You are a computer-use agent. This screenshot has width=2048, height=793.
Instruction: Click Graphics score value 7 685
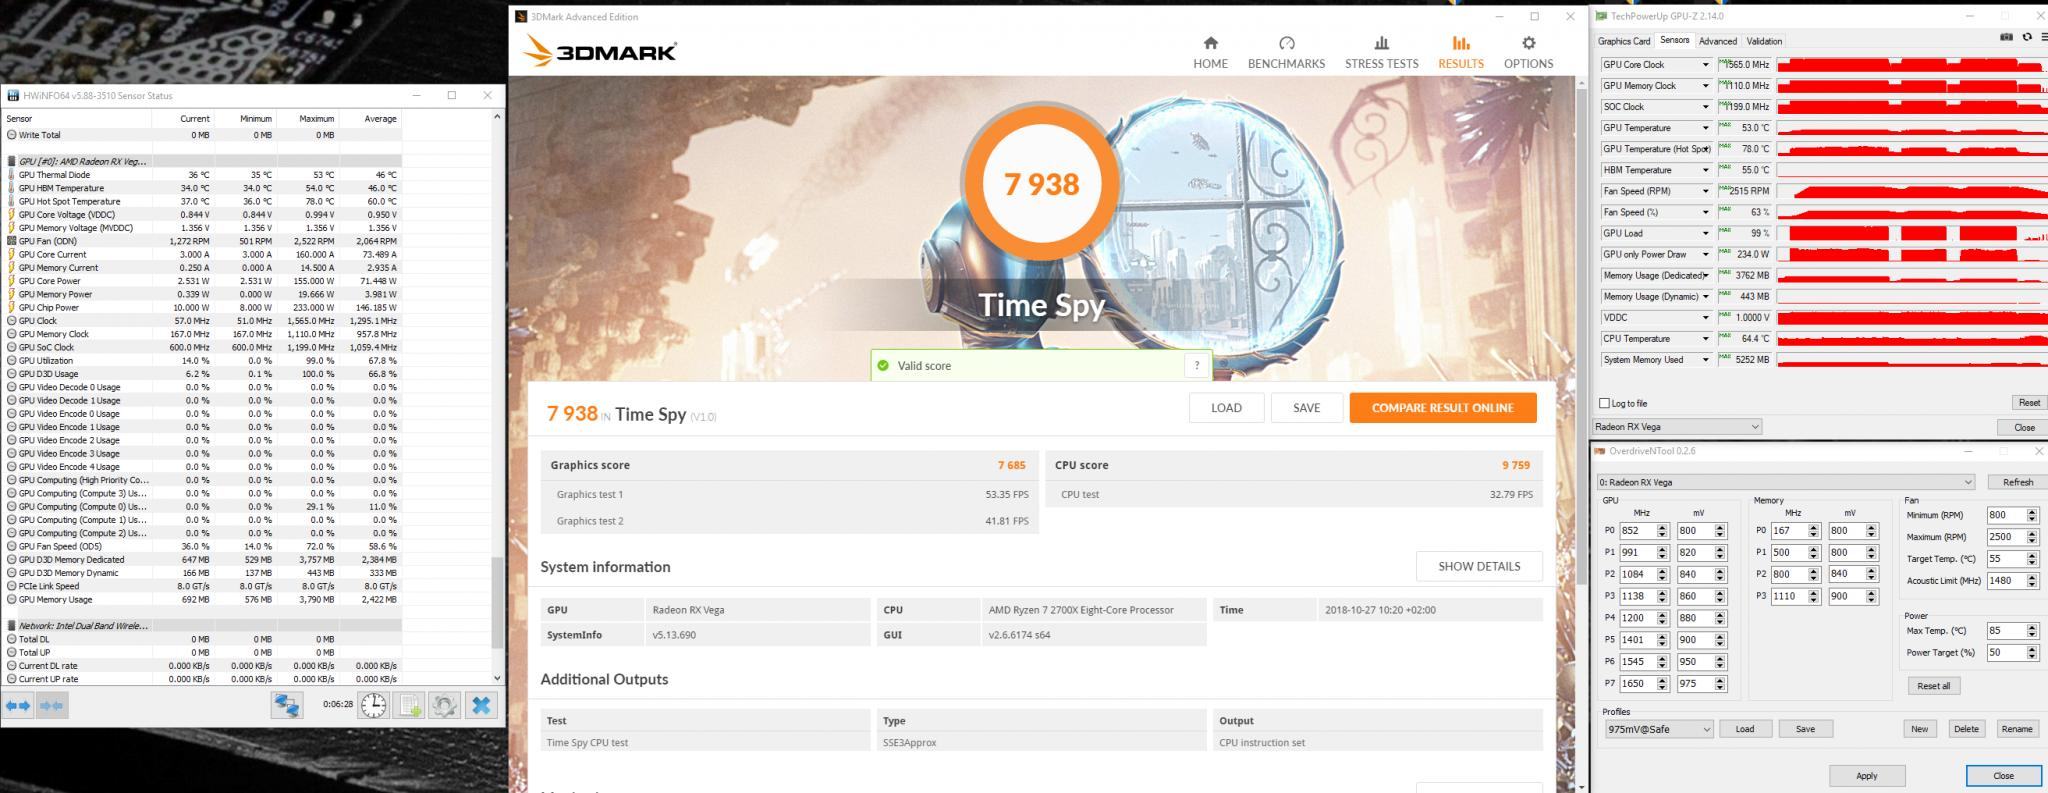tap(1011, 465)
